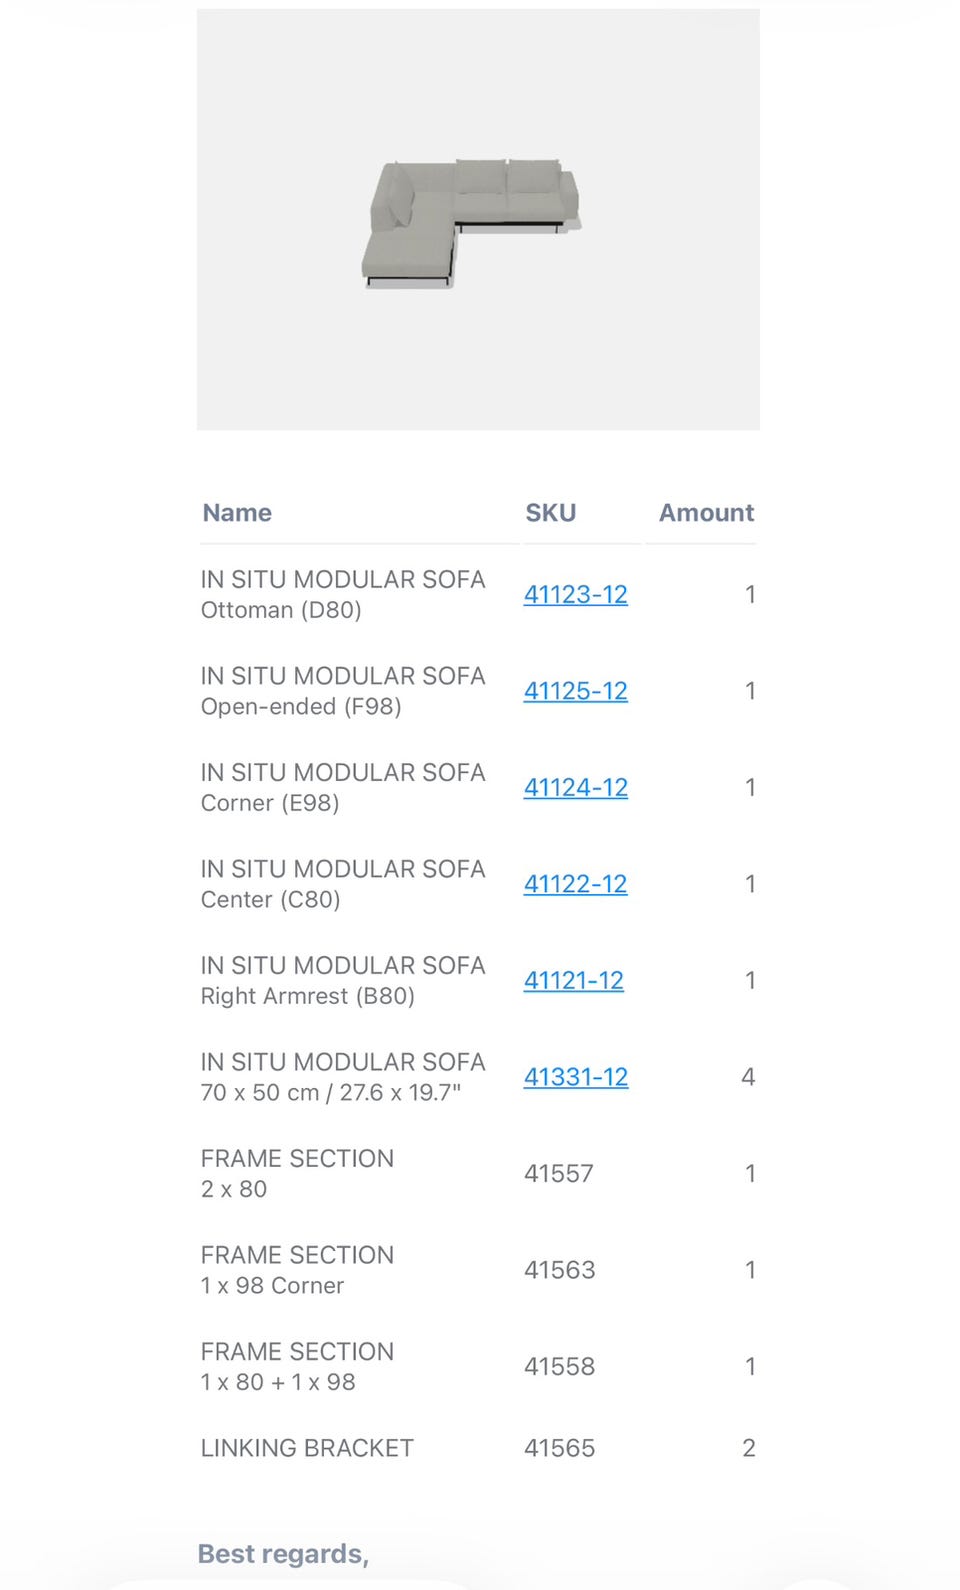The height and width of the screenshot is (1590, 960).
Task: Click the SKU column header
Action: (x=550, y=513)
